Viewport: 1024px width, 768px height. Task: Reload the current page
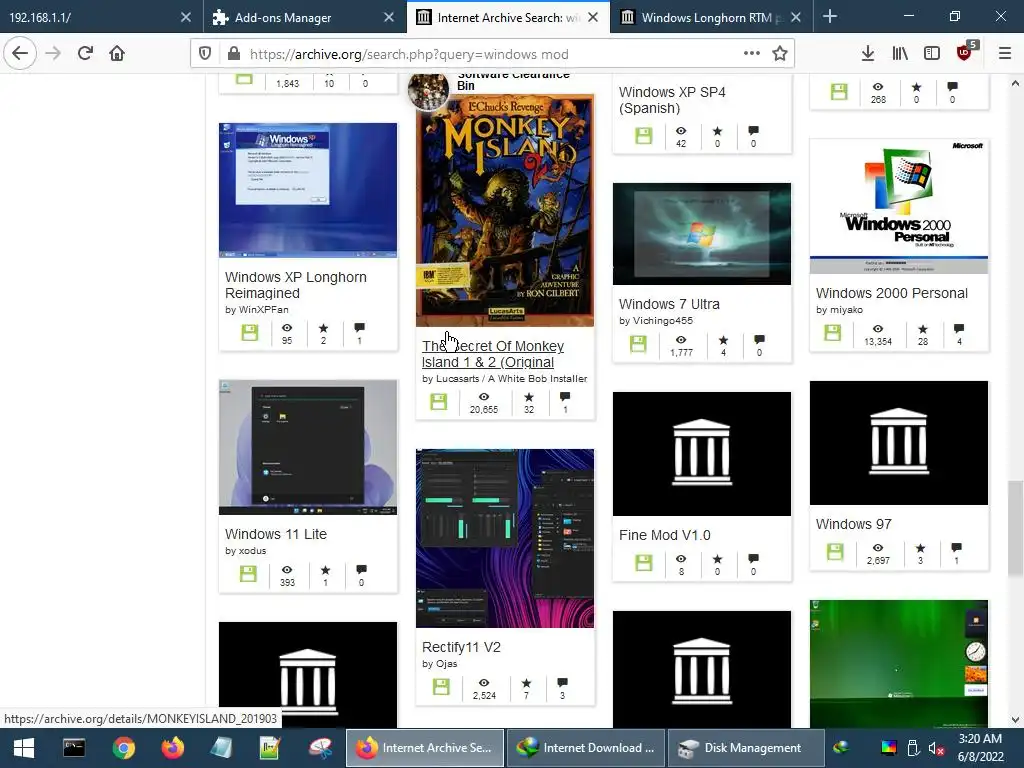pos(85,54)
